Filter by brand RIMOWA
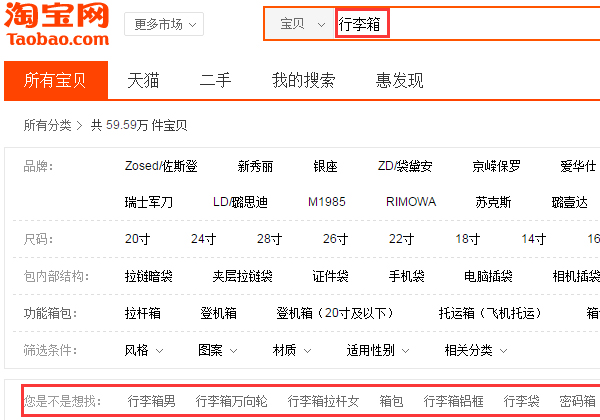This screenshot has width=600, height=420. (x=411, y=202)
